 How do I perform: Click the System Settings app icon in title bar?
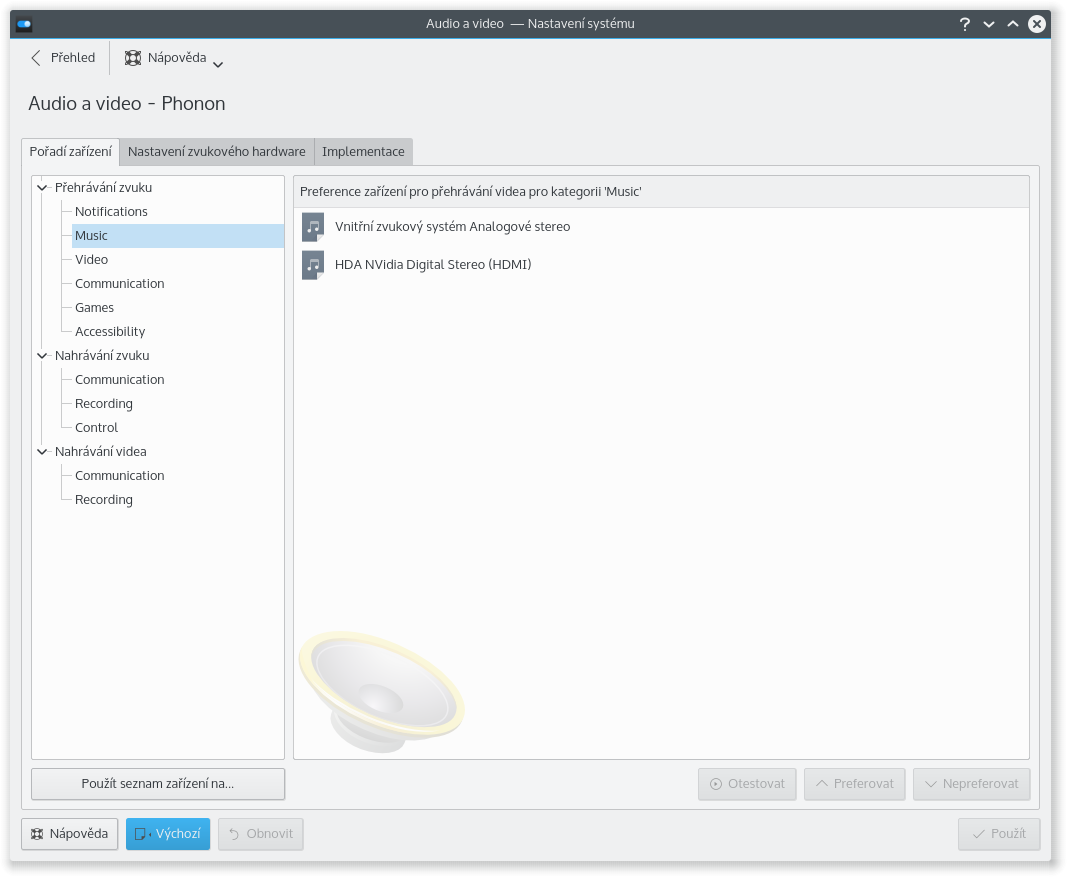tap(24, 23)
